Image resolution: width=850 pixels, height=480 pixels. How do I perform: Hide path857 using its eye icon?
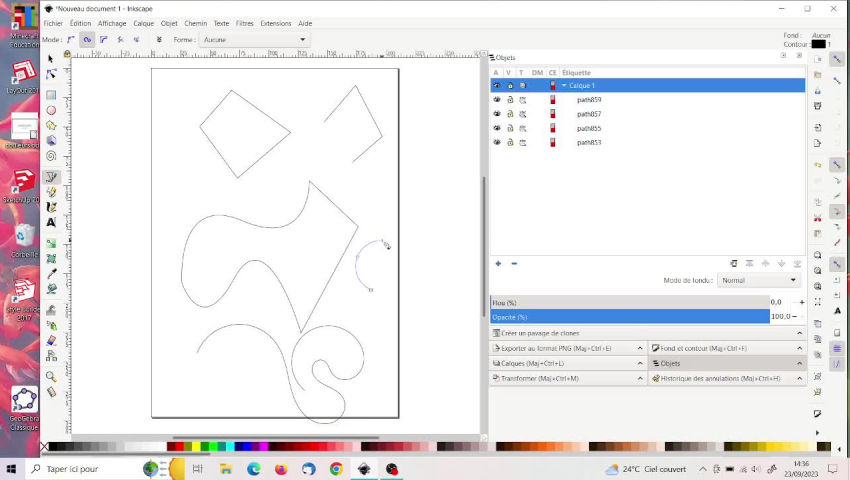[x=497, y=114]
